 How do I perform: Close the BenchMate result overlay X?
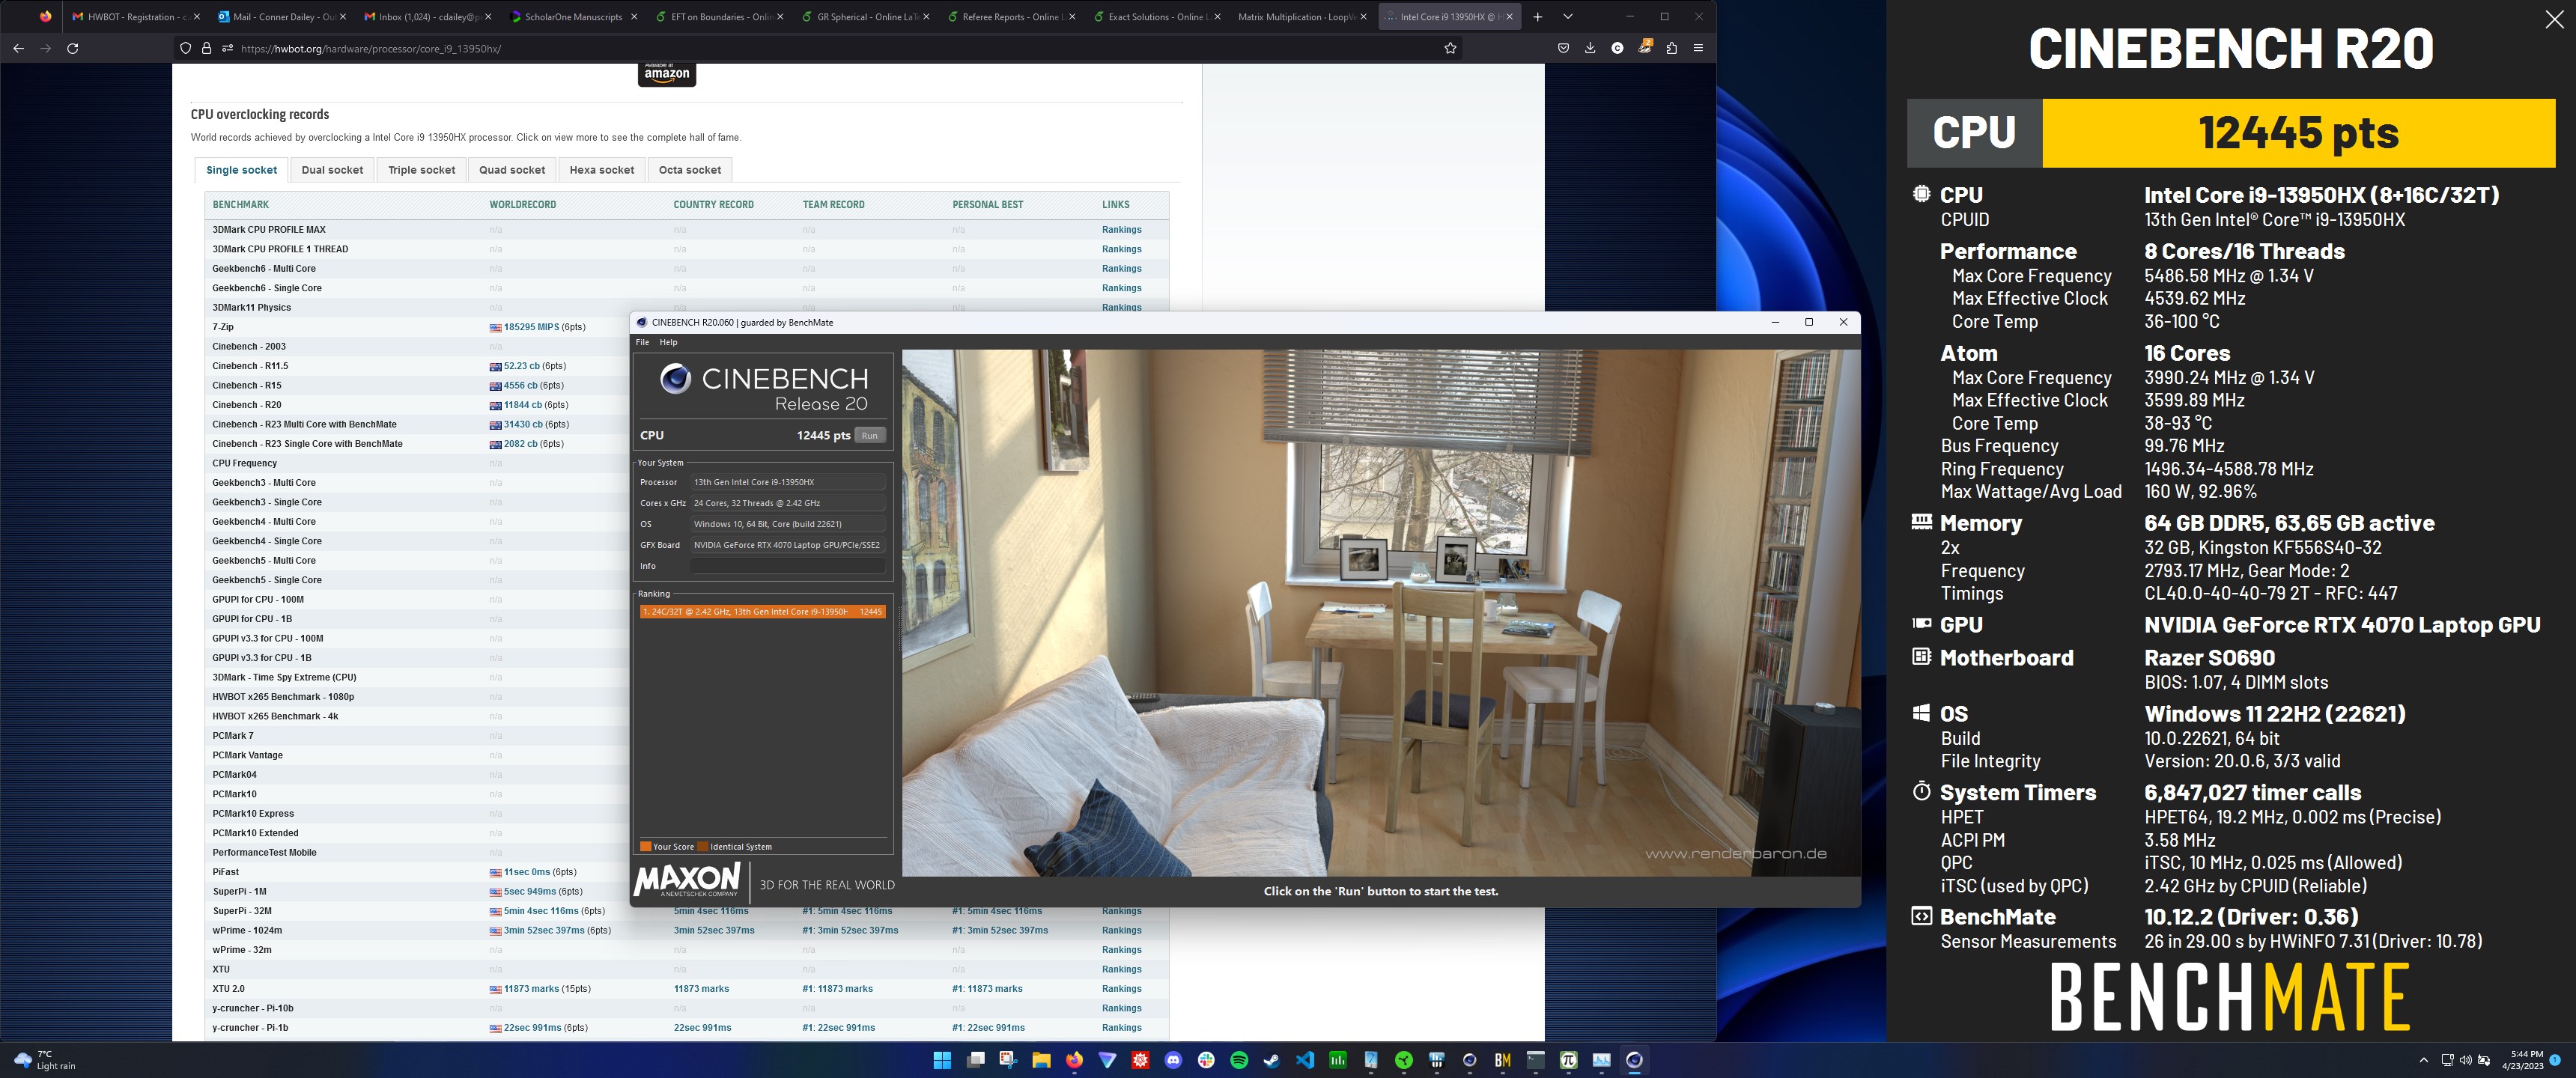[2553, 19]
